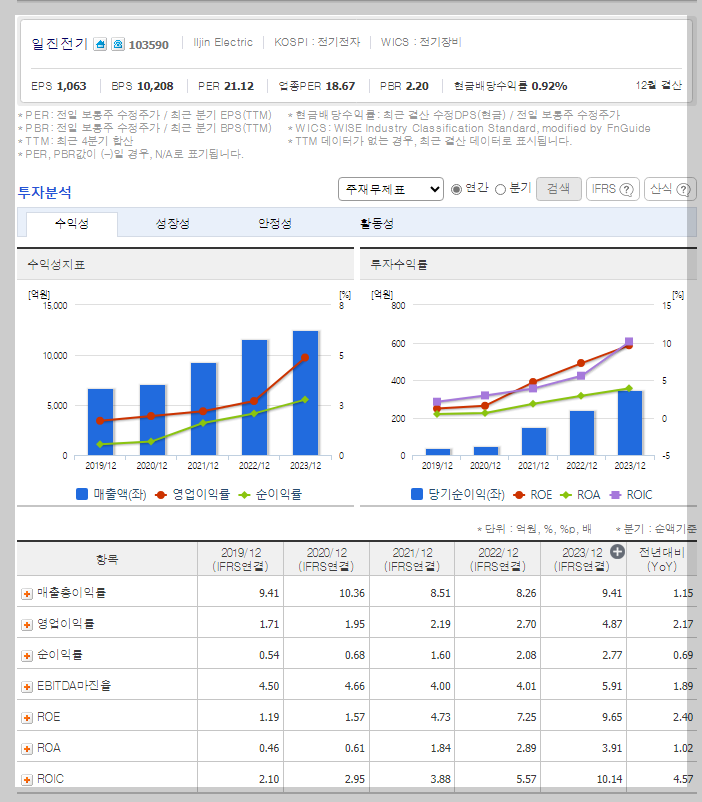This screenshot has width=702, height=802.
Task: Click the 수익성지표 panel title
Action: (56, 264)
